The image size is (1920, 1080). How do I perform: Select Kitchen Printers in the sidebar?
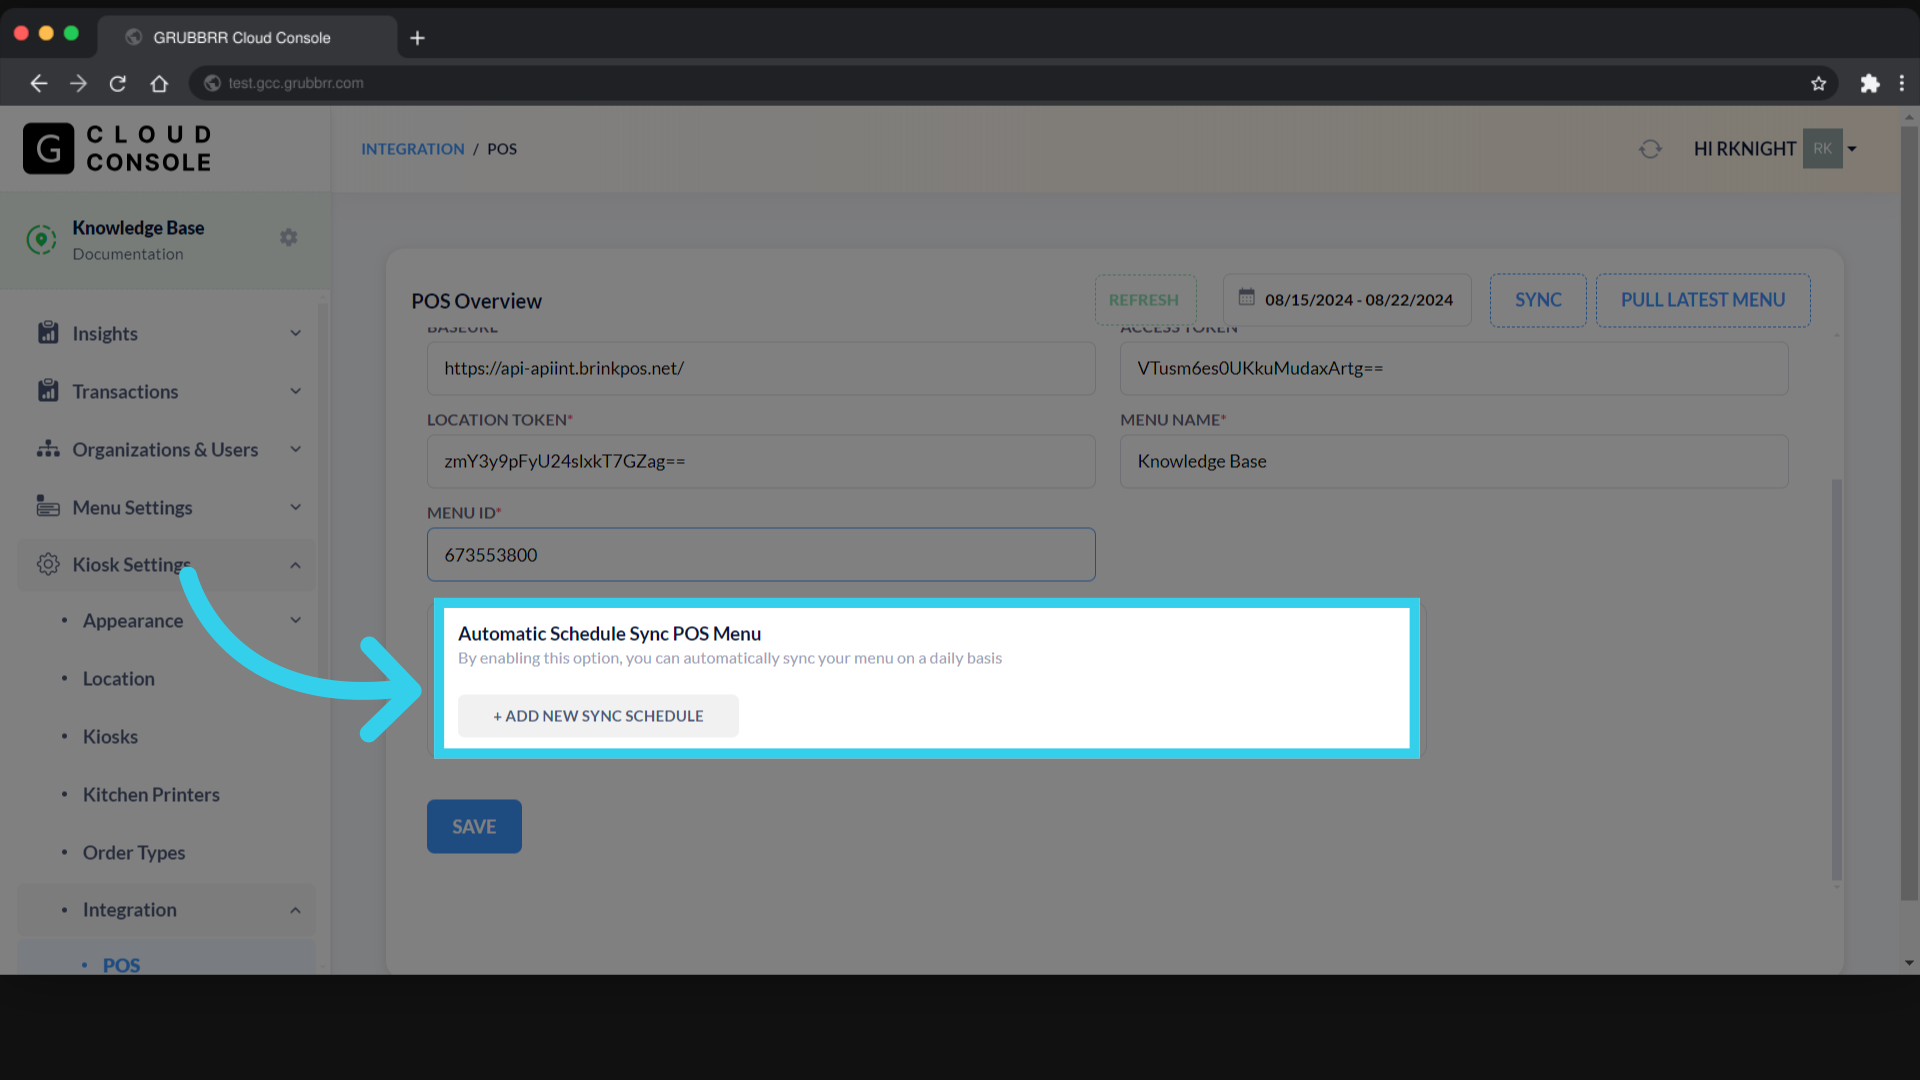[151, 794]
